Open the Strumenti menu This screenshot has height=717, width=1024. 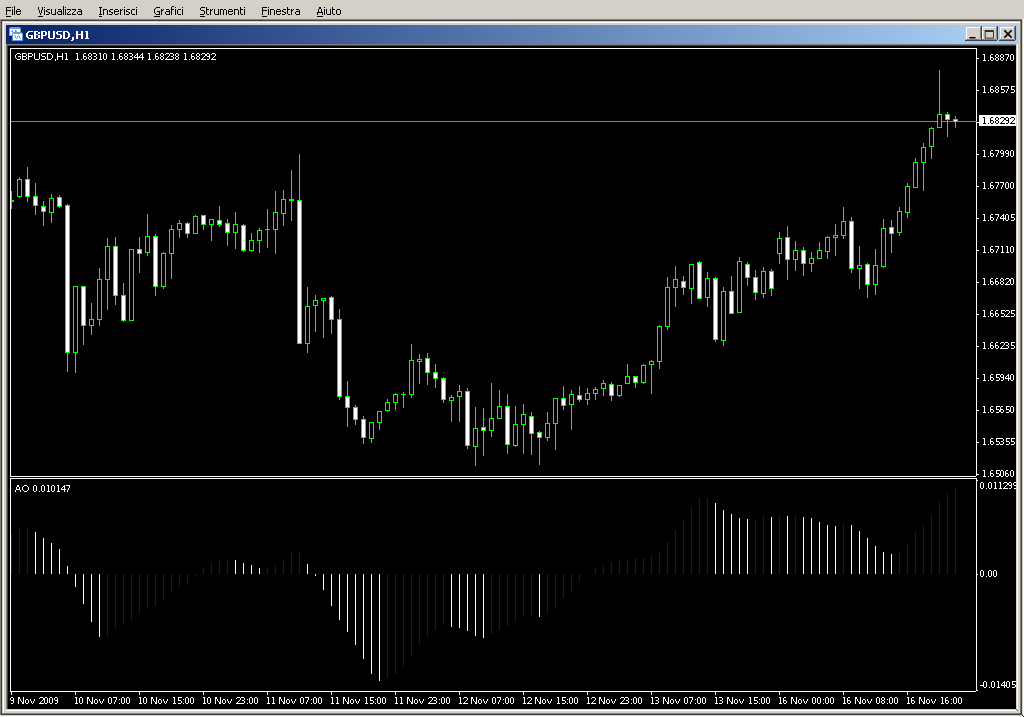[x=222, y=11]
